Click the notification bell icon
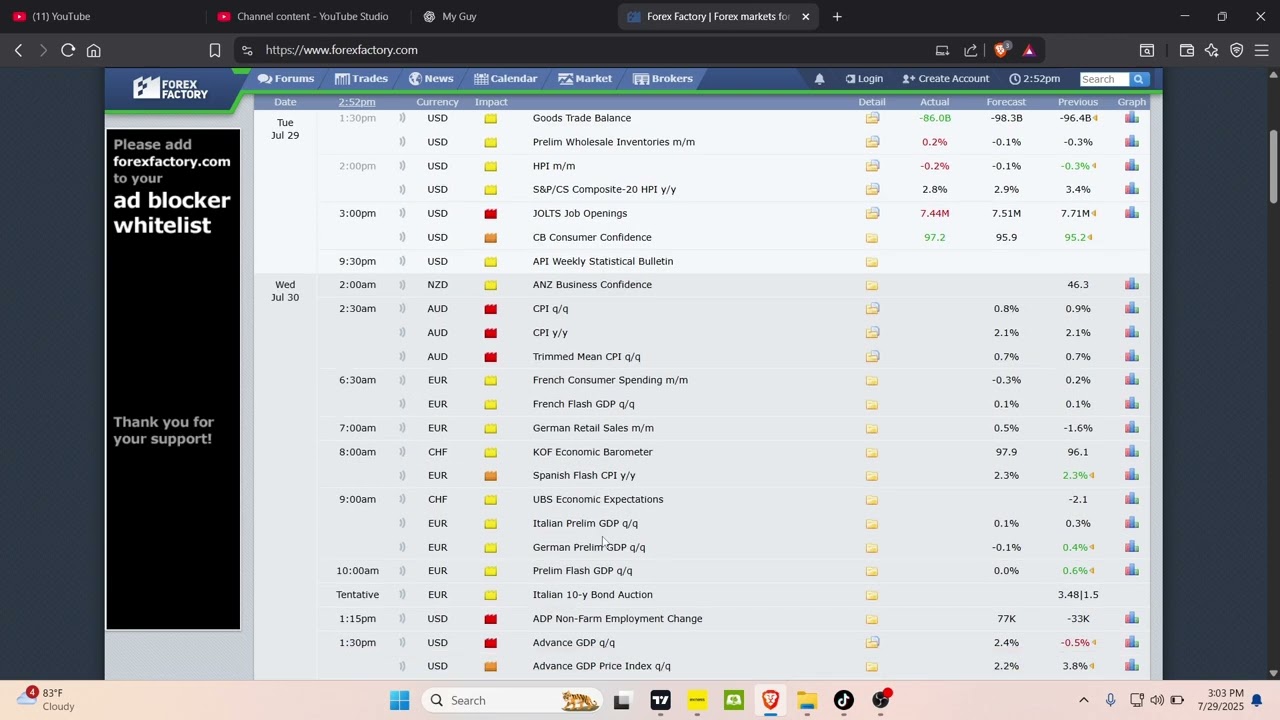Image resolution: width=1280 pixels, height=720 pixels. pos(819,79)
